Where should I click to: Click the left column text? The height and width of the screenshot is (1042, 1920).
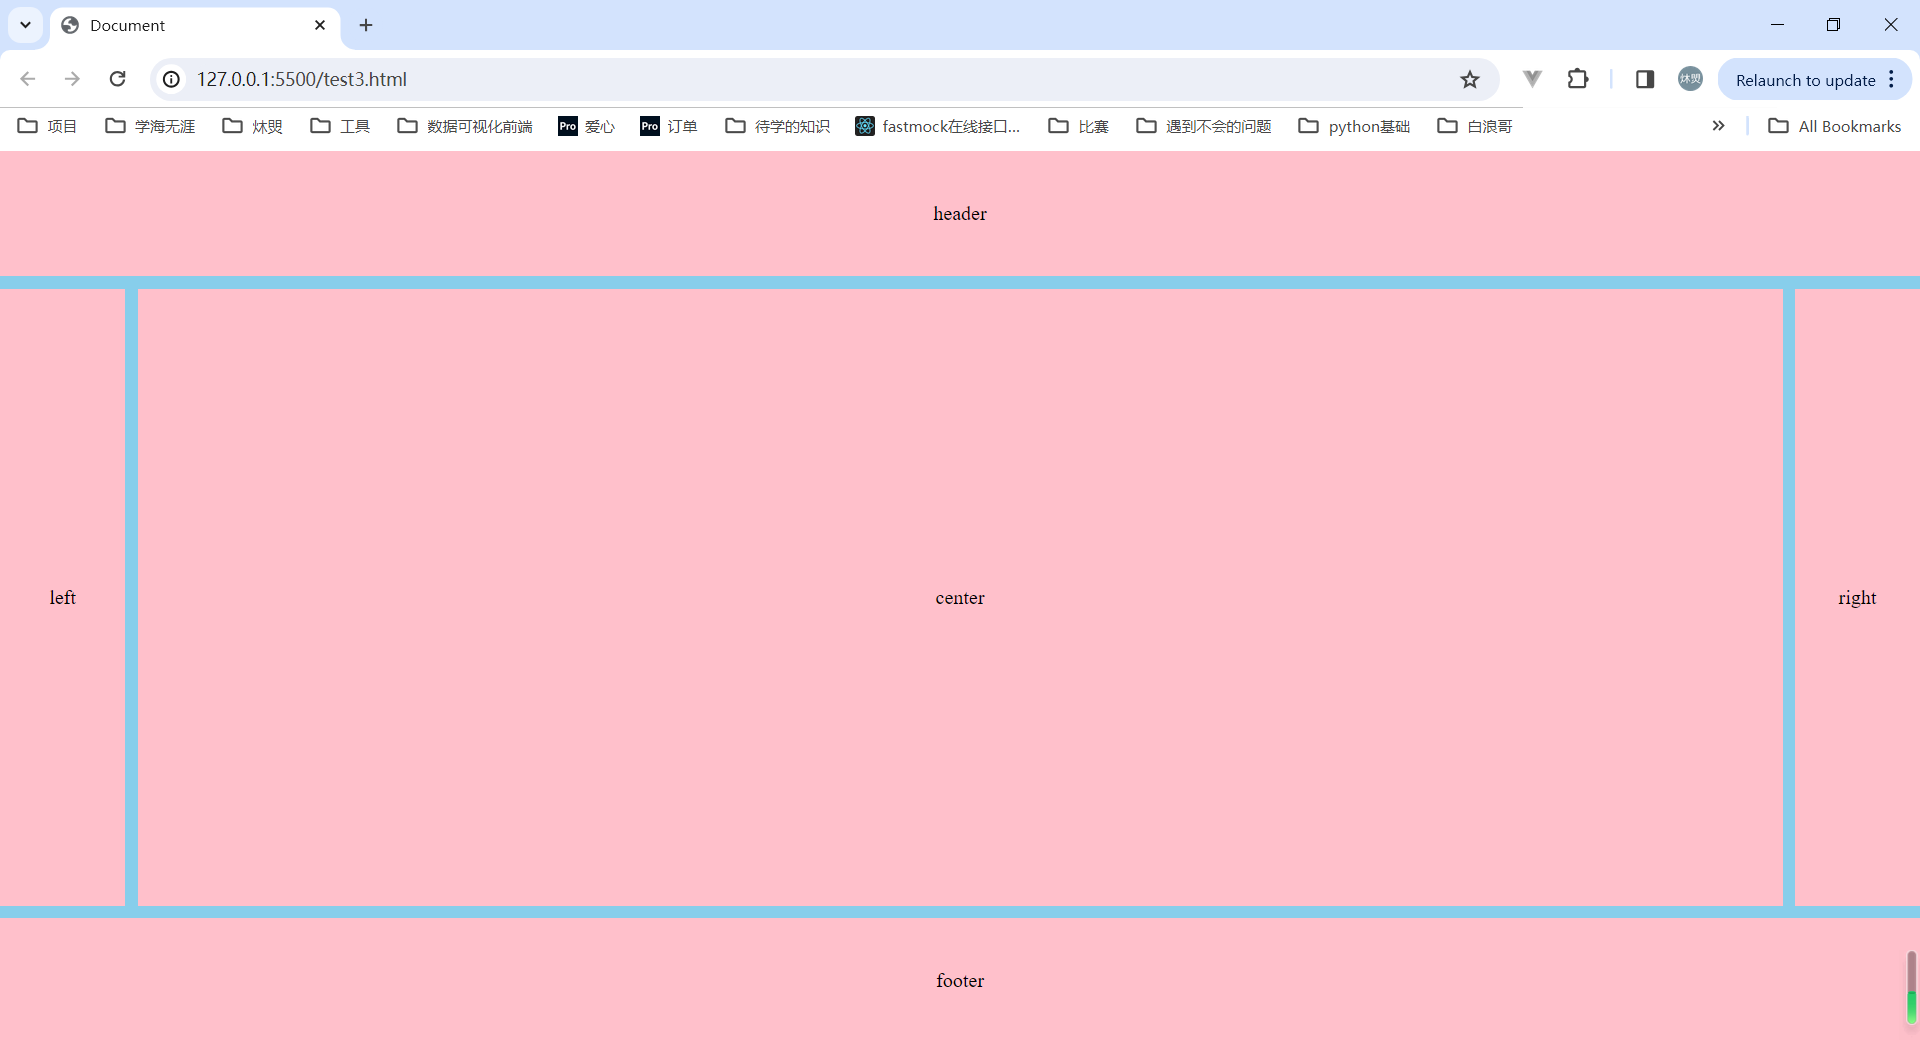[x=63, y=598]
